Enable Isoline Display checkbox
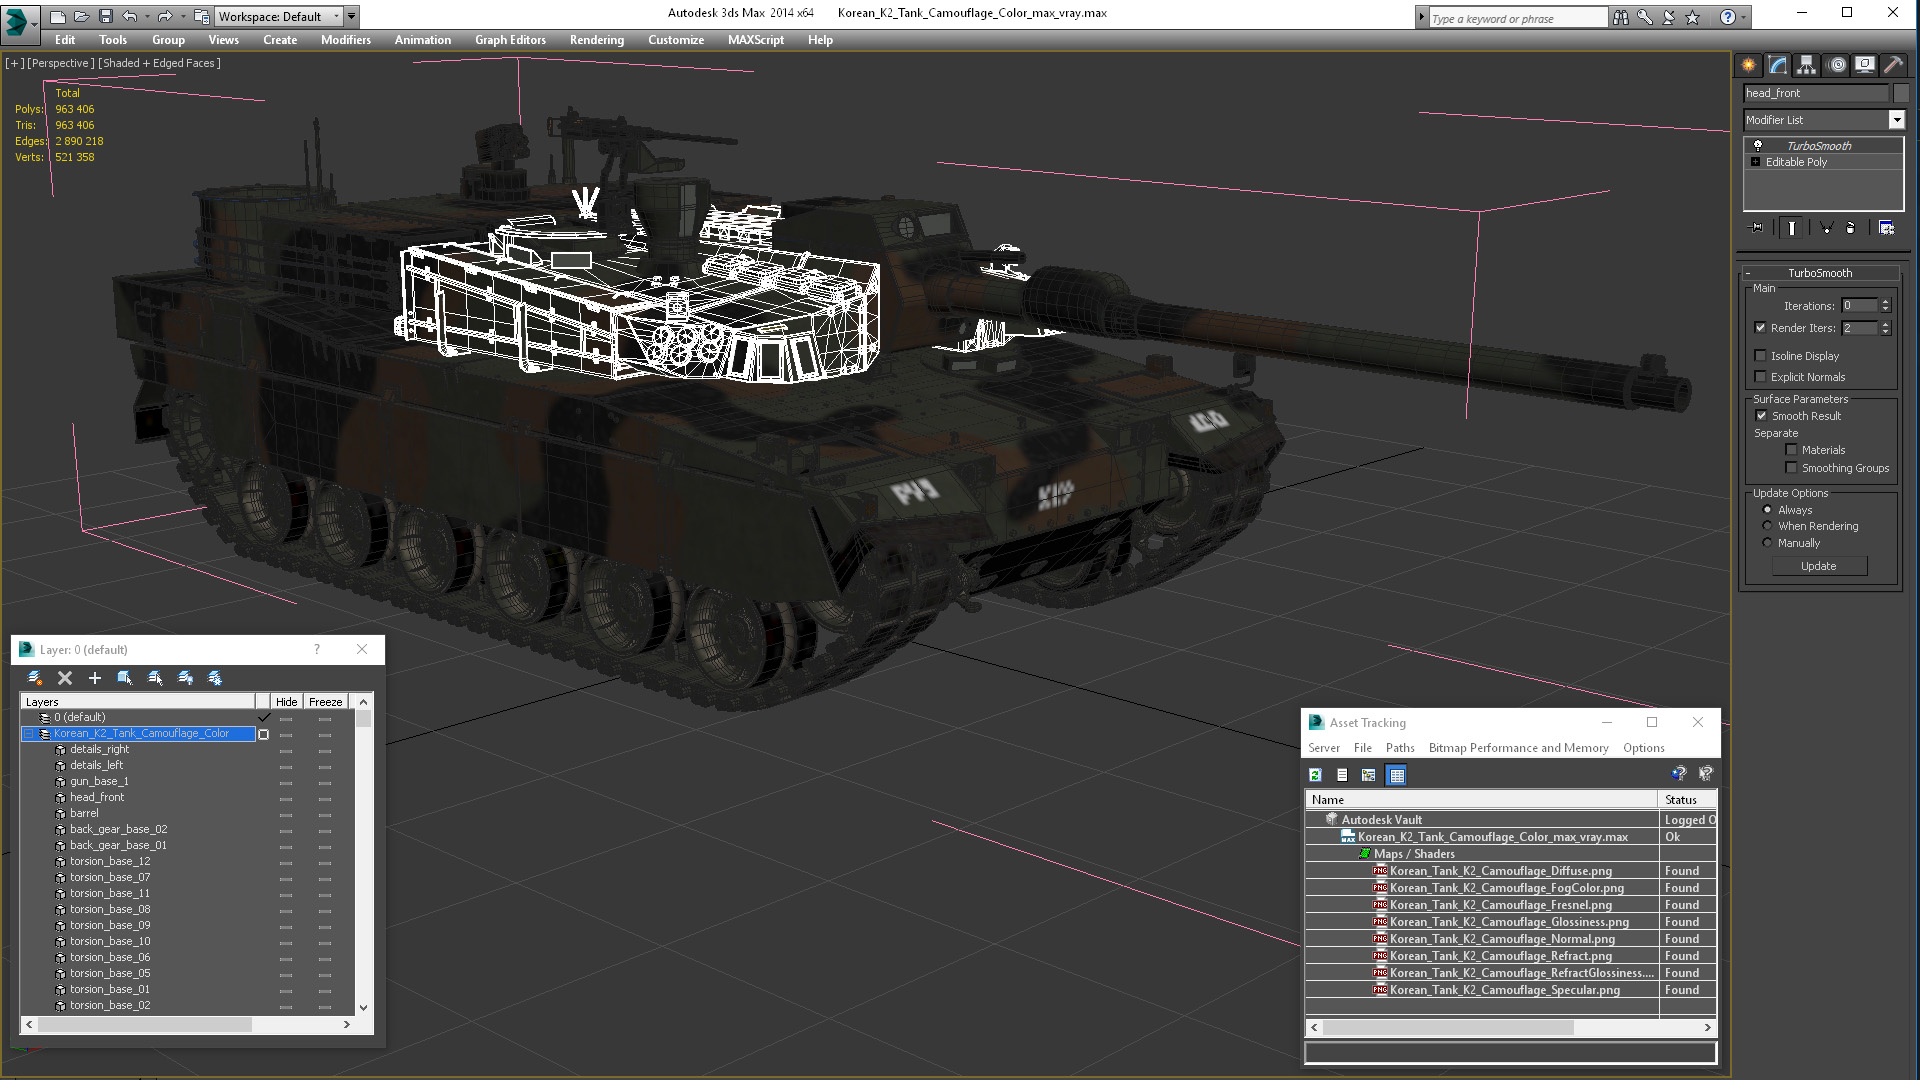The height and width of the screenshot is (1080, 1920). pyautogui.click(x=1760, y=356)
